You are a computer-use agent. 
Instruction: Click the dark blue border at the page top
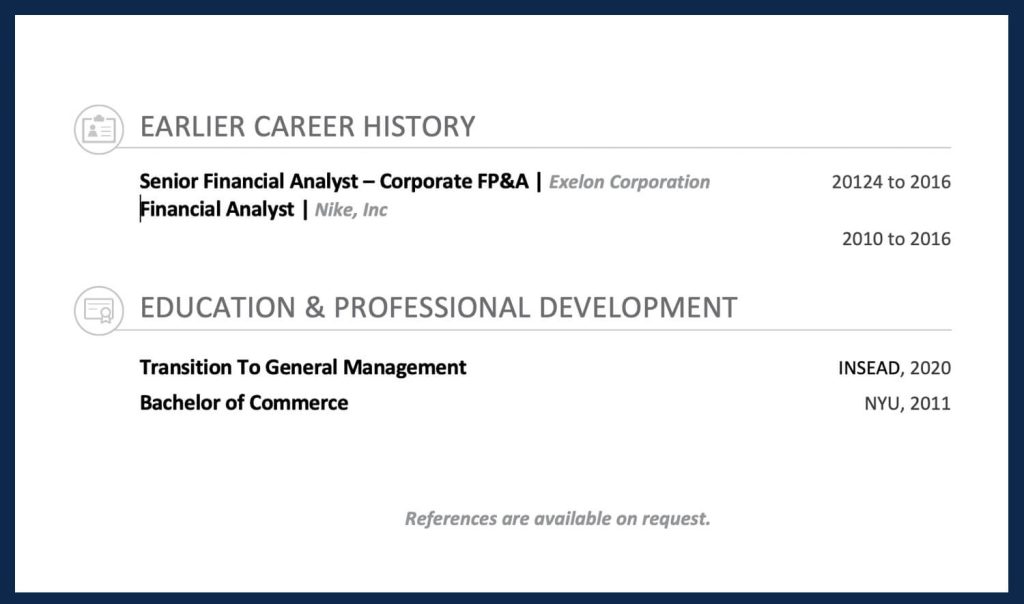click(x=512, y=7)
